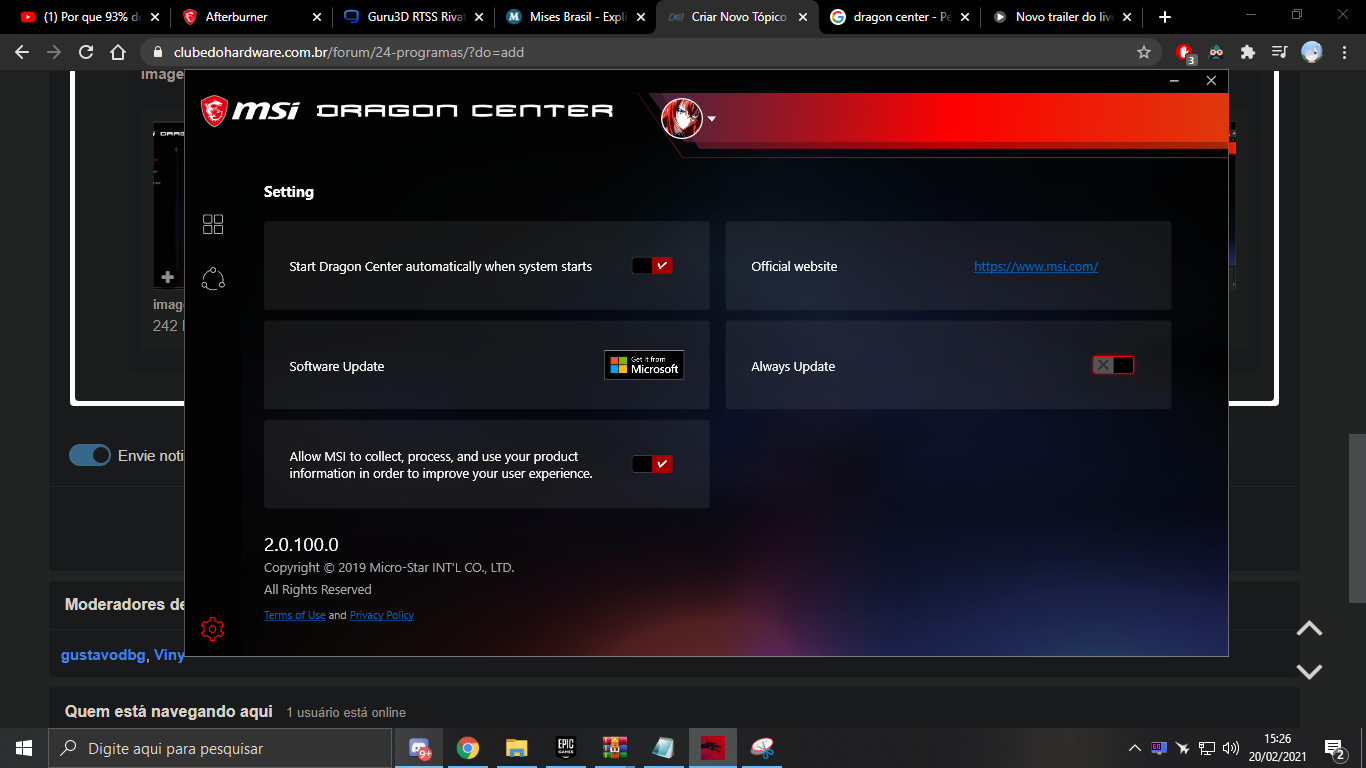
Task: Click the Chrome home icon
Action: point(118,52)
